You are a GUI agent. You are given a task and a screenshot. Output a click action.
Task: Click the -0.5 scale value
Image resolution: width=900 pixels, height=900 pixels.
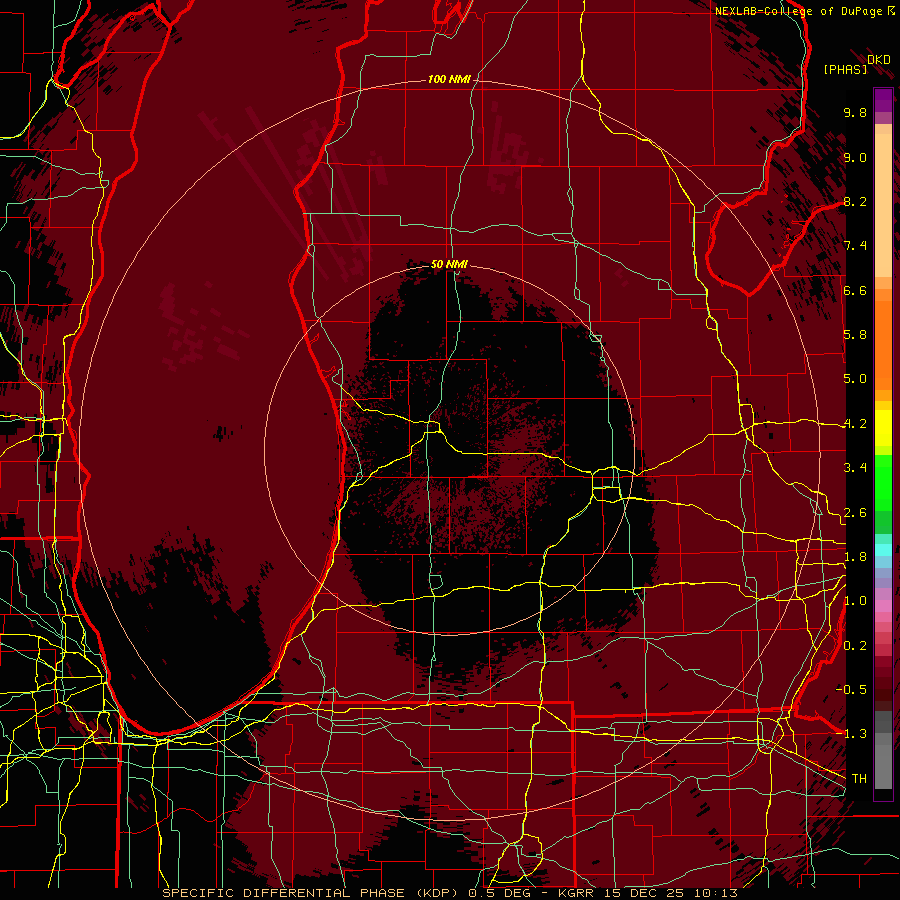tap(851, 690)
